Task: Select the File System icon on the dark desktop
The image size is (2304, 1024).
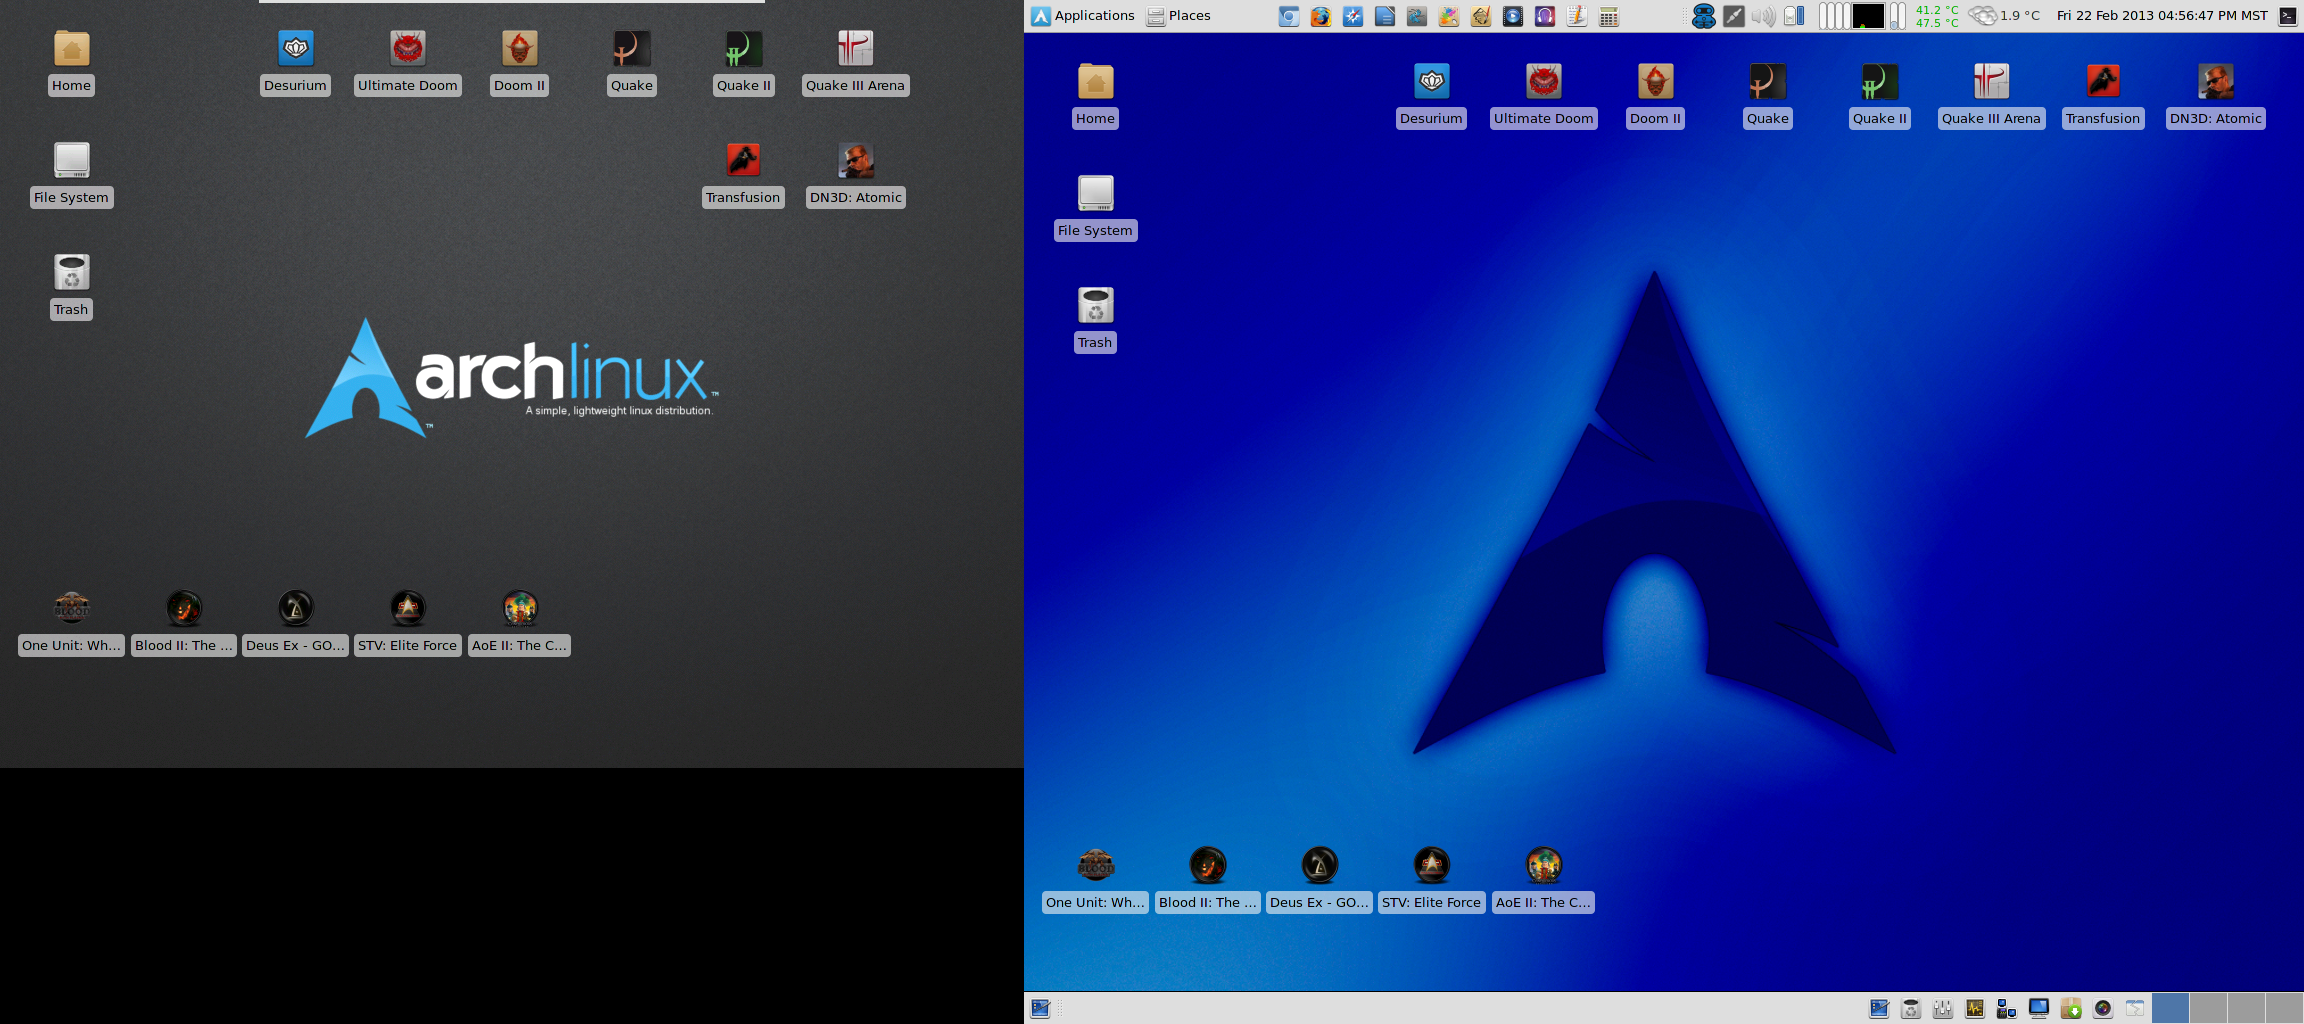Action: [71, 174]
